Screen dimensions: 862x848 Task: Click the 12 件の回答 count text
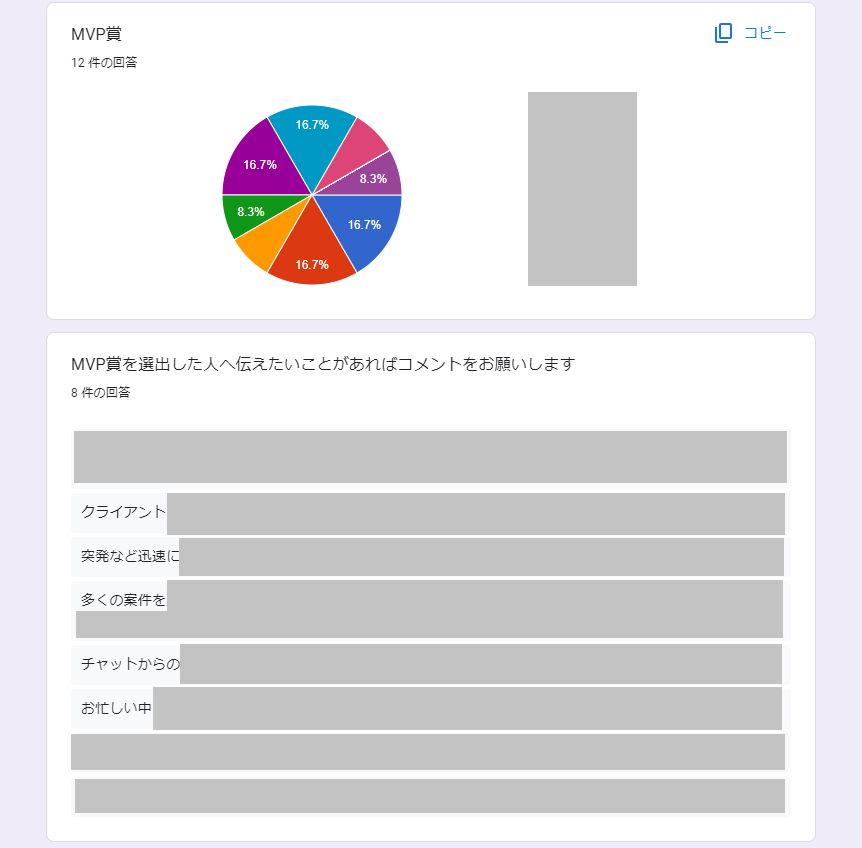click(x=104, y=63)
